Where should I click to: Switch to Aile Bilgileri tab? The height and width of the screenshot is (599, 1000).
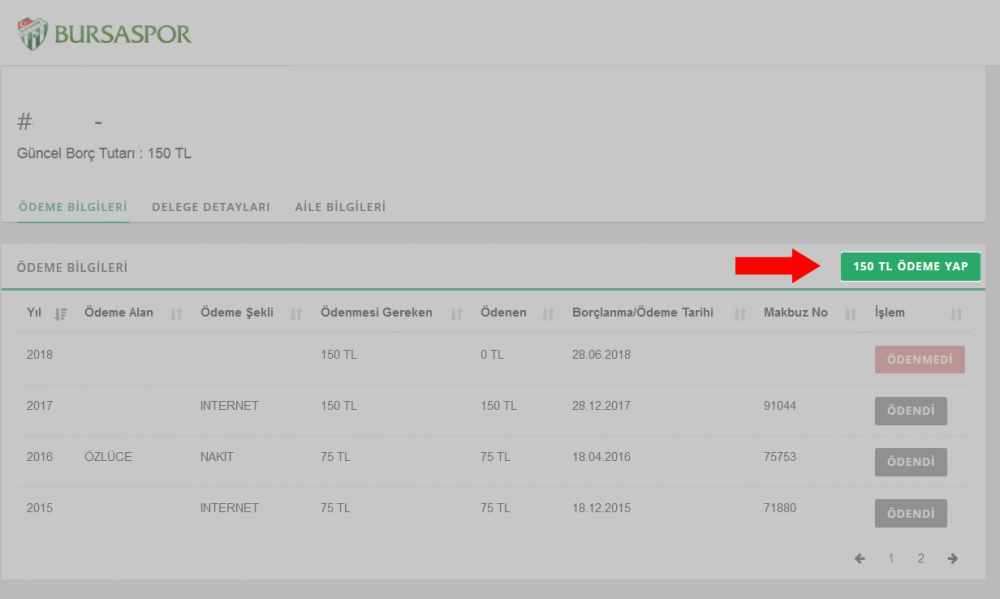(340, 207)
